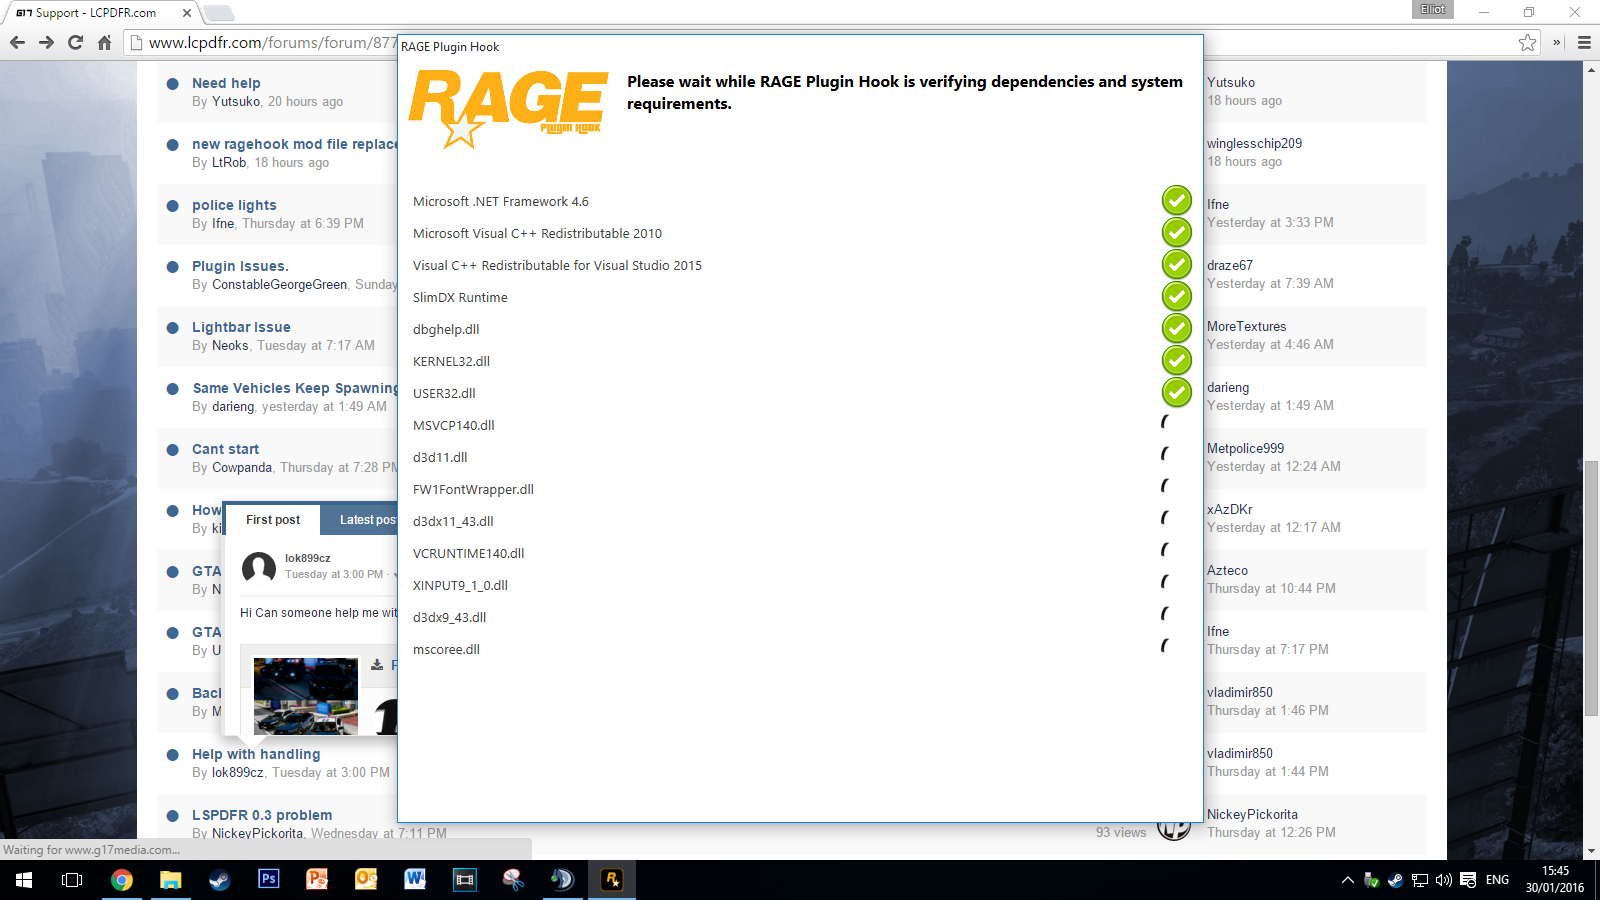The image size is (1600, 900).
Task: Switch to Photoshop in the taskbar
Action: (268, 880)
